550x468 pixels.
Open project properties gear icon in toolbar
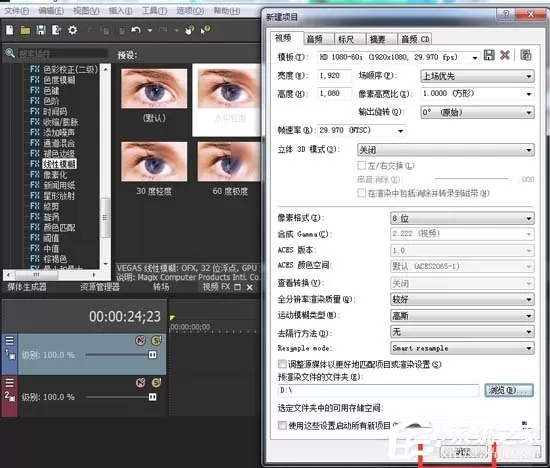(x=73, y=30)
